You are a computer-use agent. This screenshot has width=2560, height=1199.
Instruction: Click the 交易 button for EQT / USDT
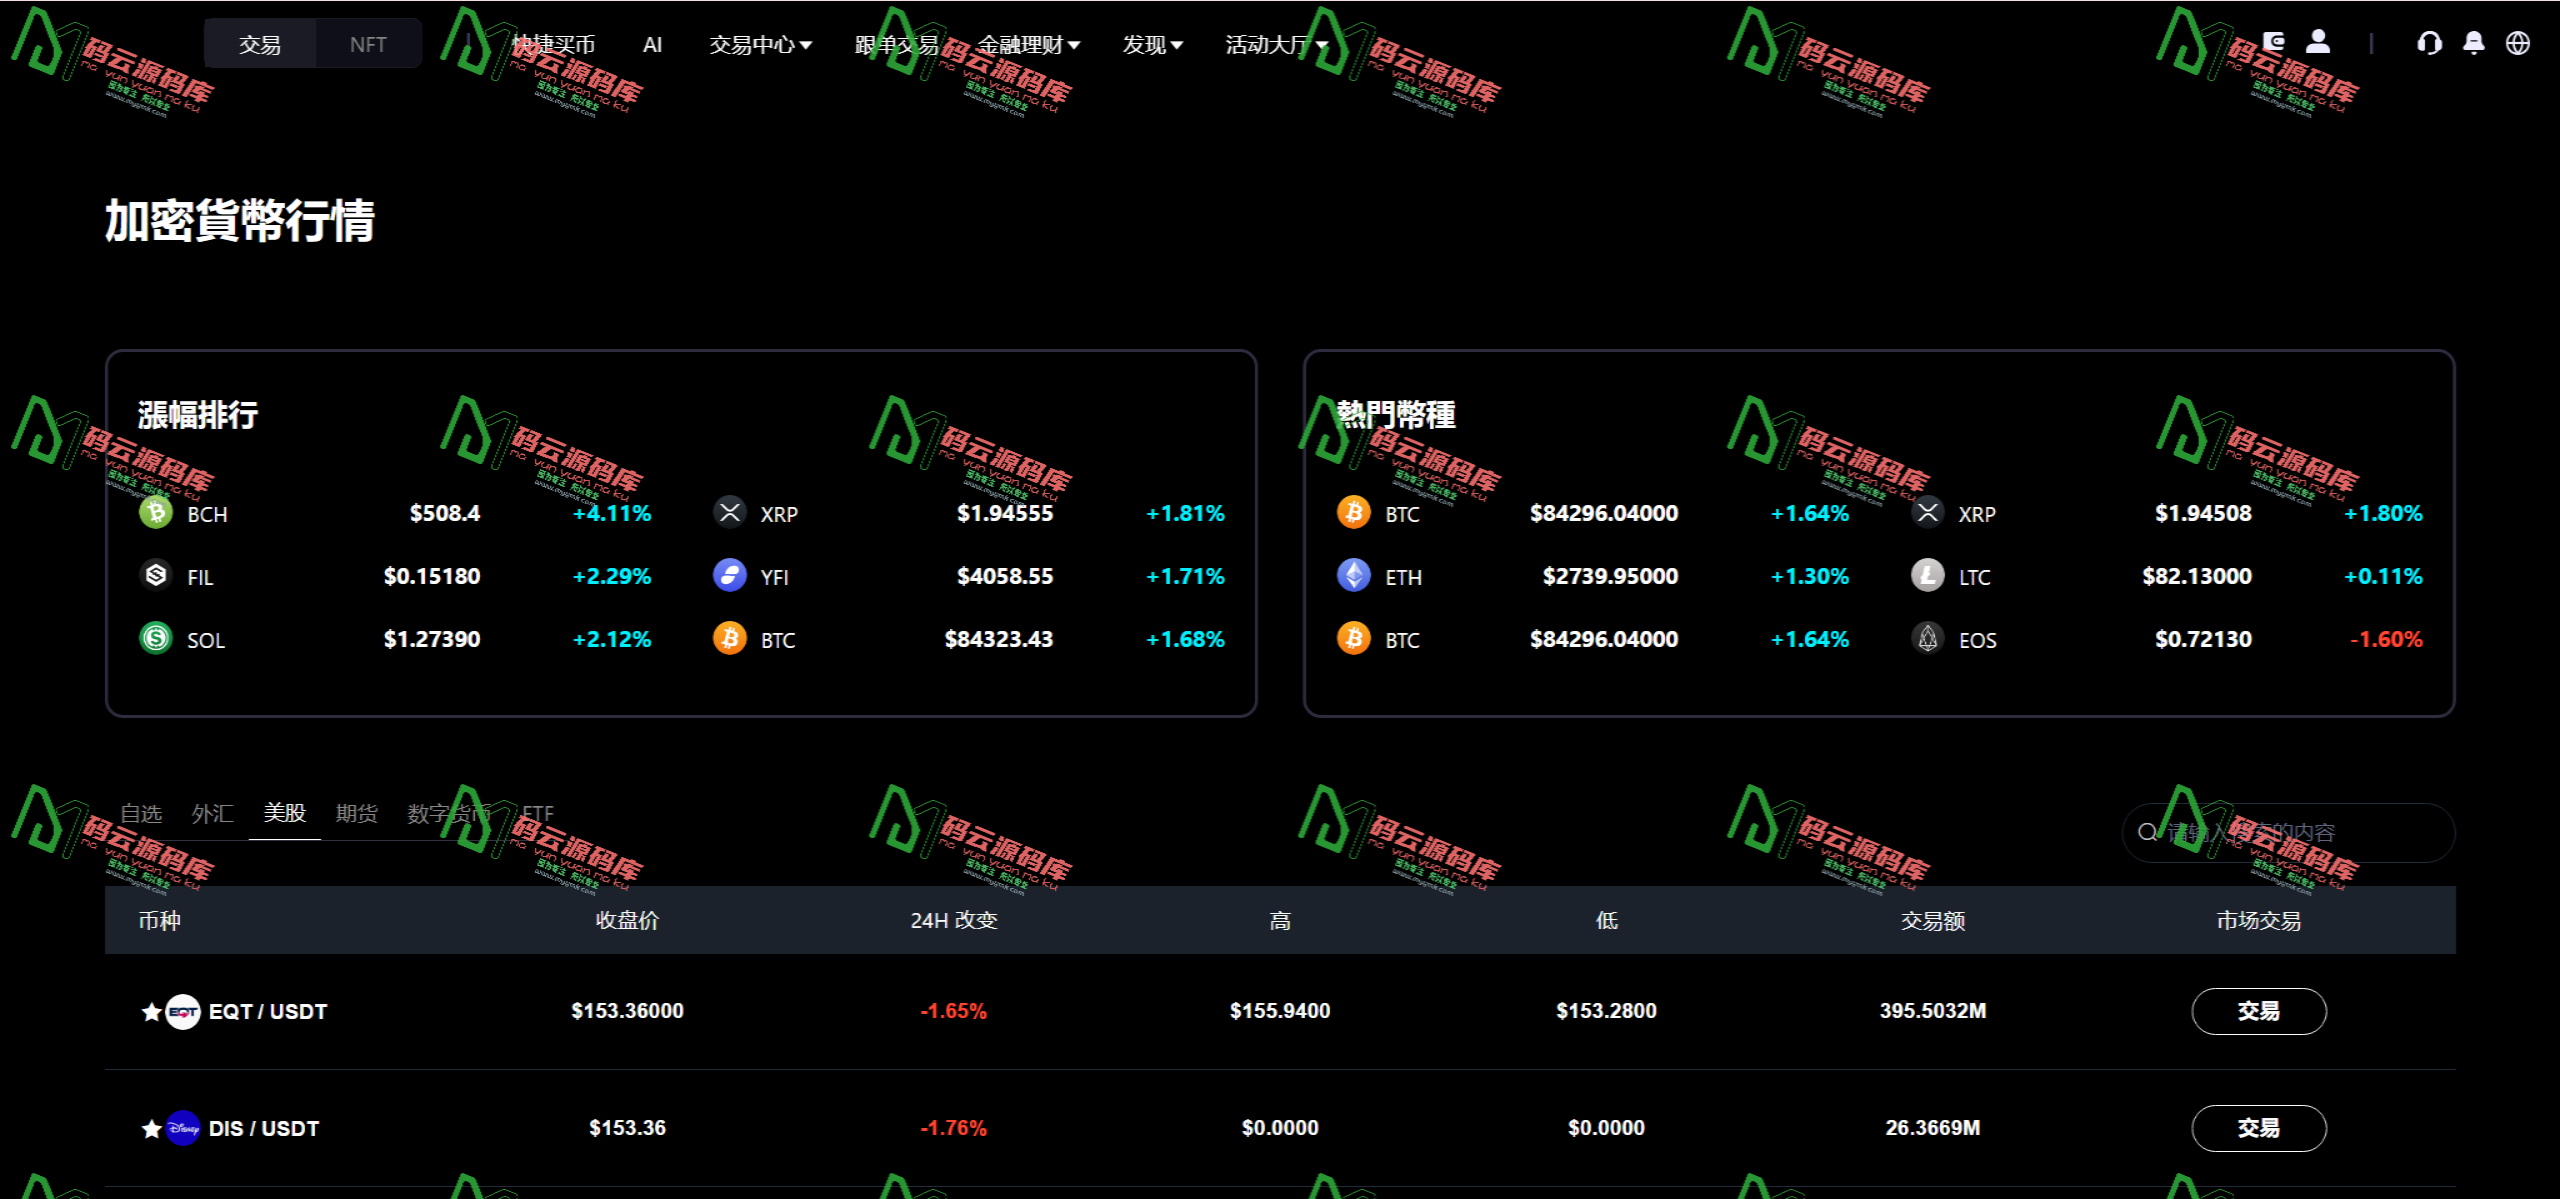tap(2258, 1011)
